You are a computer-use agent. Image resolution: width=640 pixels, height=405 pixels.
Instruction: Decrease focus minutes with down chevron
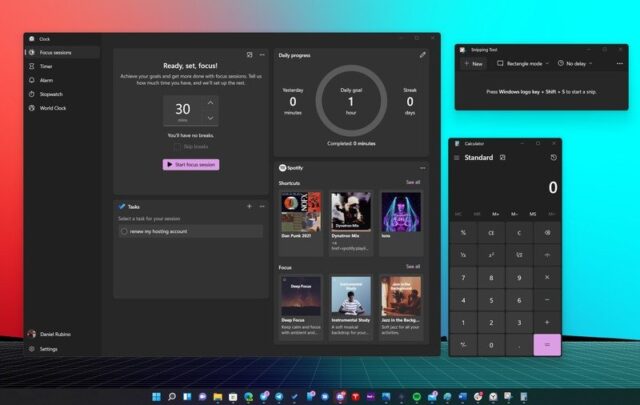(210, 118)
